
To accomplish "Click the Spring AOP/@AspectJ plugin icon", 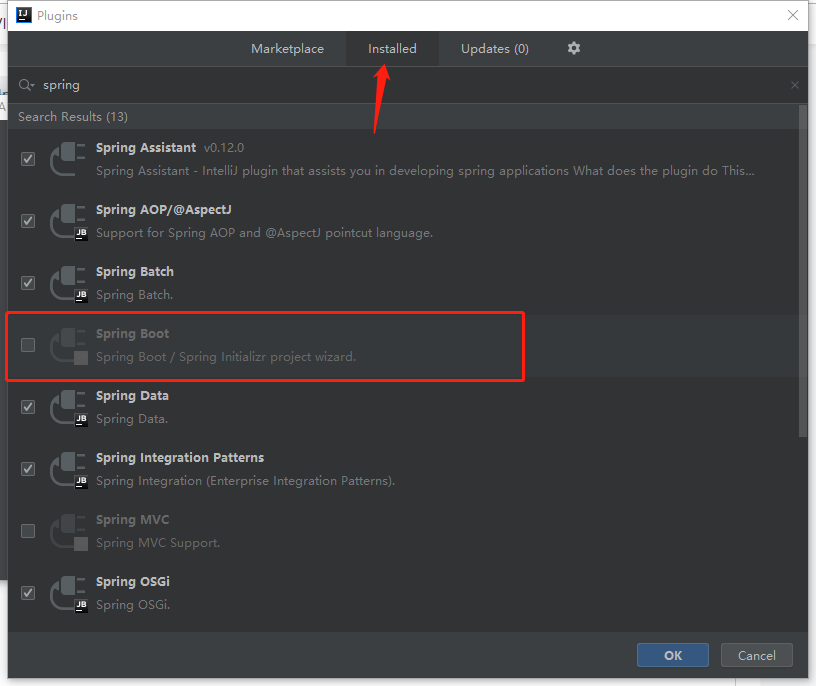I will click(x=68, y=221).
